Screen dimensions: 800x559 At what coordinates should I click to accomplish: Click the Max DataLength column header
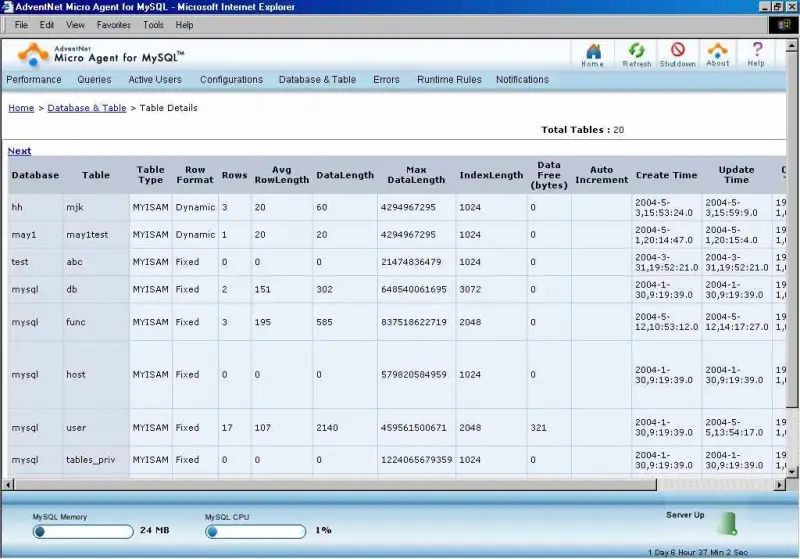(x=416, y=174)
